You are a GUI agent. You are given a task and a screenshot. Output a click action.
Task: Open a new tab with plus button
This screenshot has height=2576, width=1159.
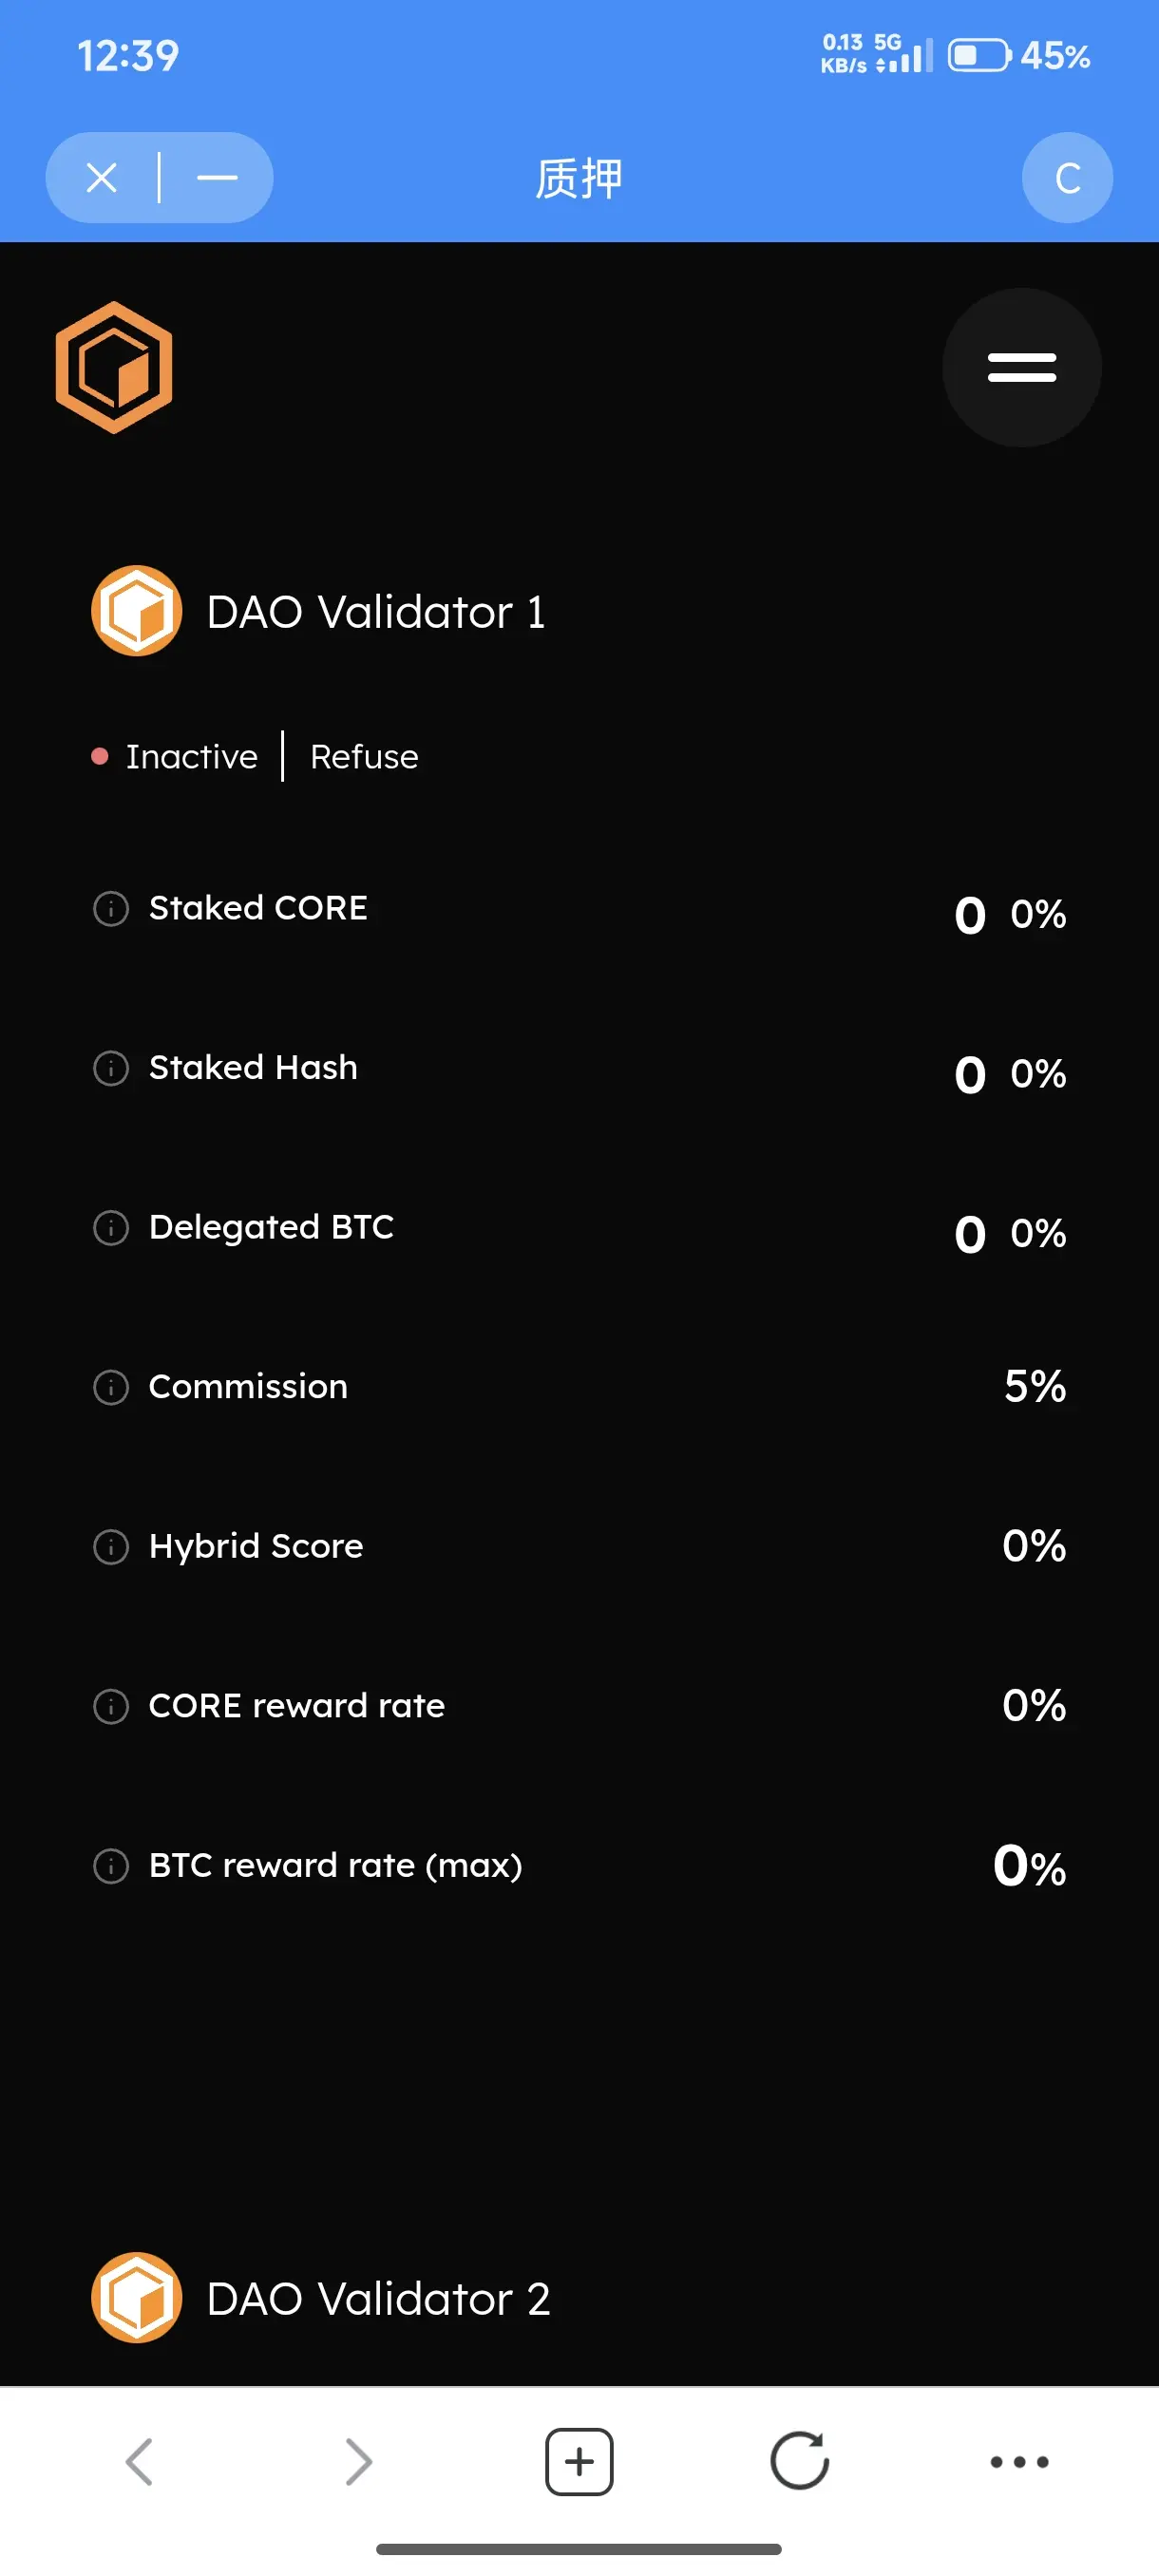click(x=579, y=2461)
